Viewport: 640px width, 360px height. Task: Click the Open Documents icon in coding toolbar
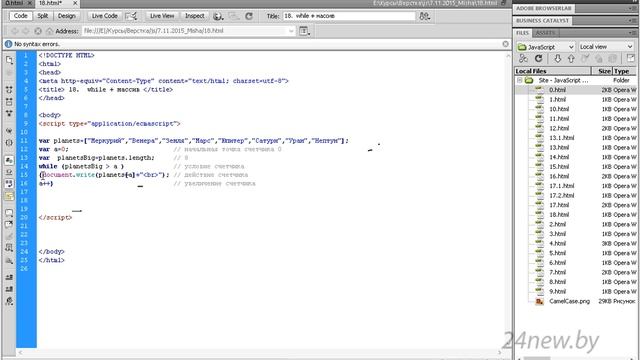tap(9, 60)
